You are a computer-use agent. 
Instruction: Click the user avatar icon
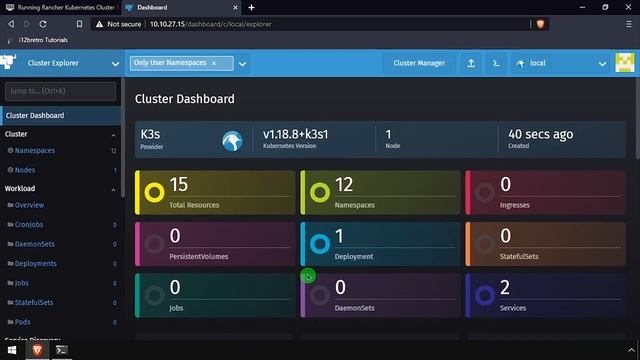624,63
